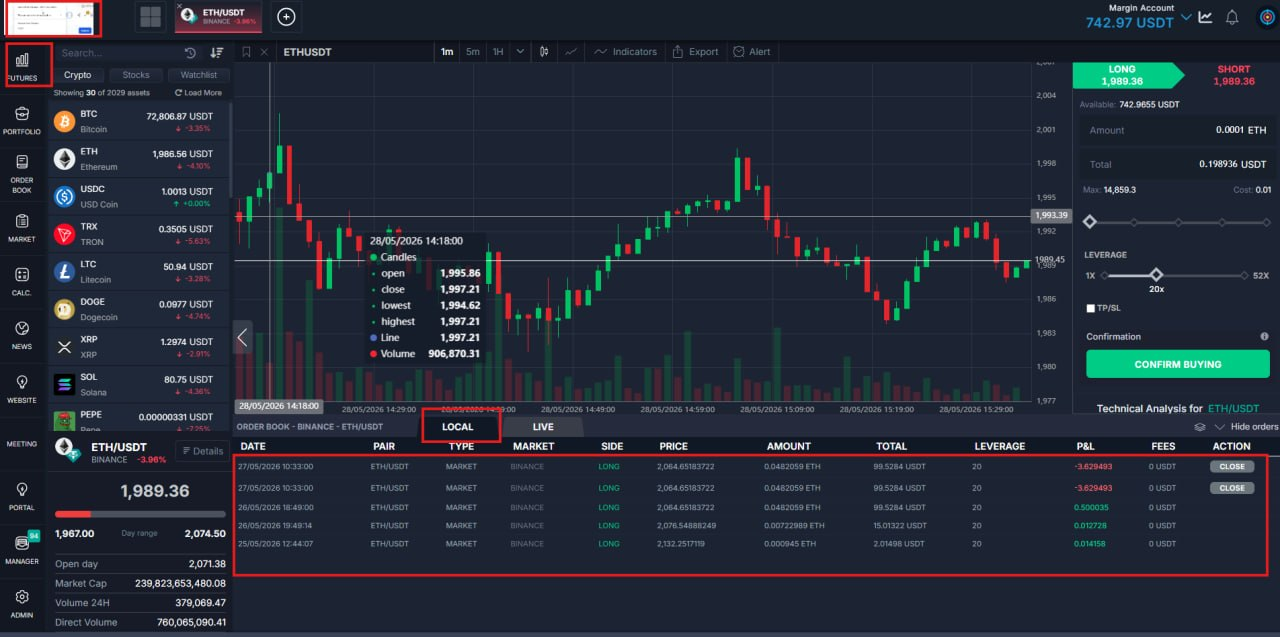Close the first ETH/USDT long position

point(1232,467)
